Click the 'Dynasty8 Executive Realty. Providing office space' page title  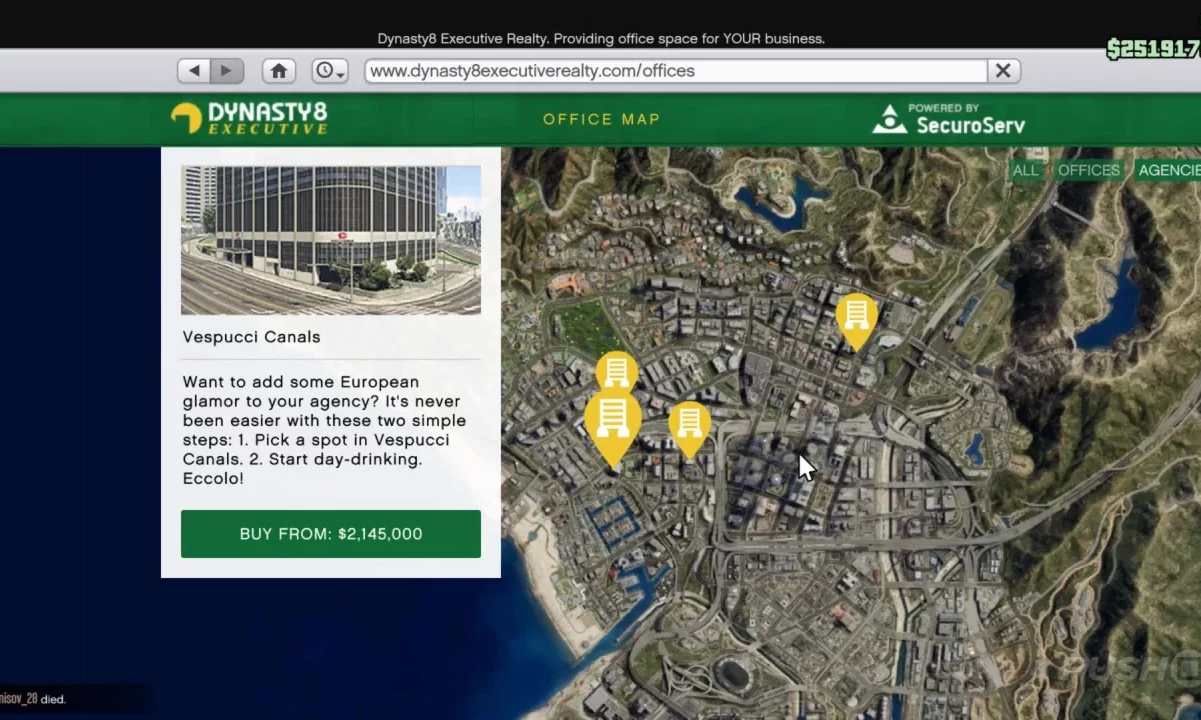(x=601, y=39)
